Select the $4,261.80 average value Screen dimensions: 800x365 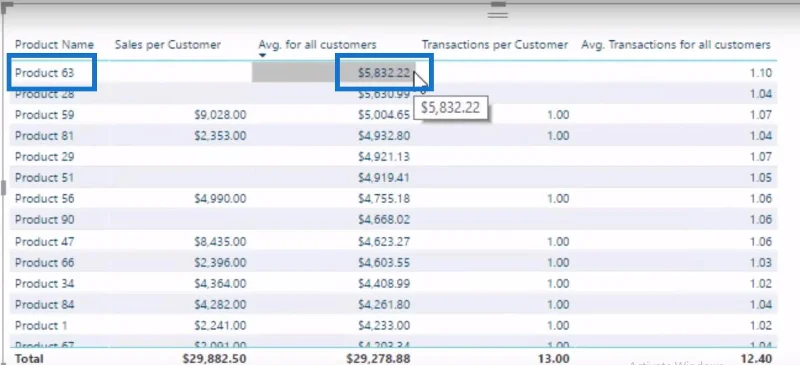(384, 305)
